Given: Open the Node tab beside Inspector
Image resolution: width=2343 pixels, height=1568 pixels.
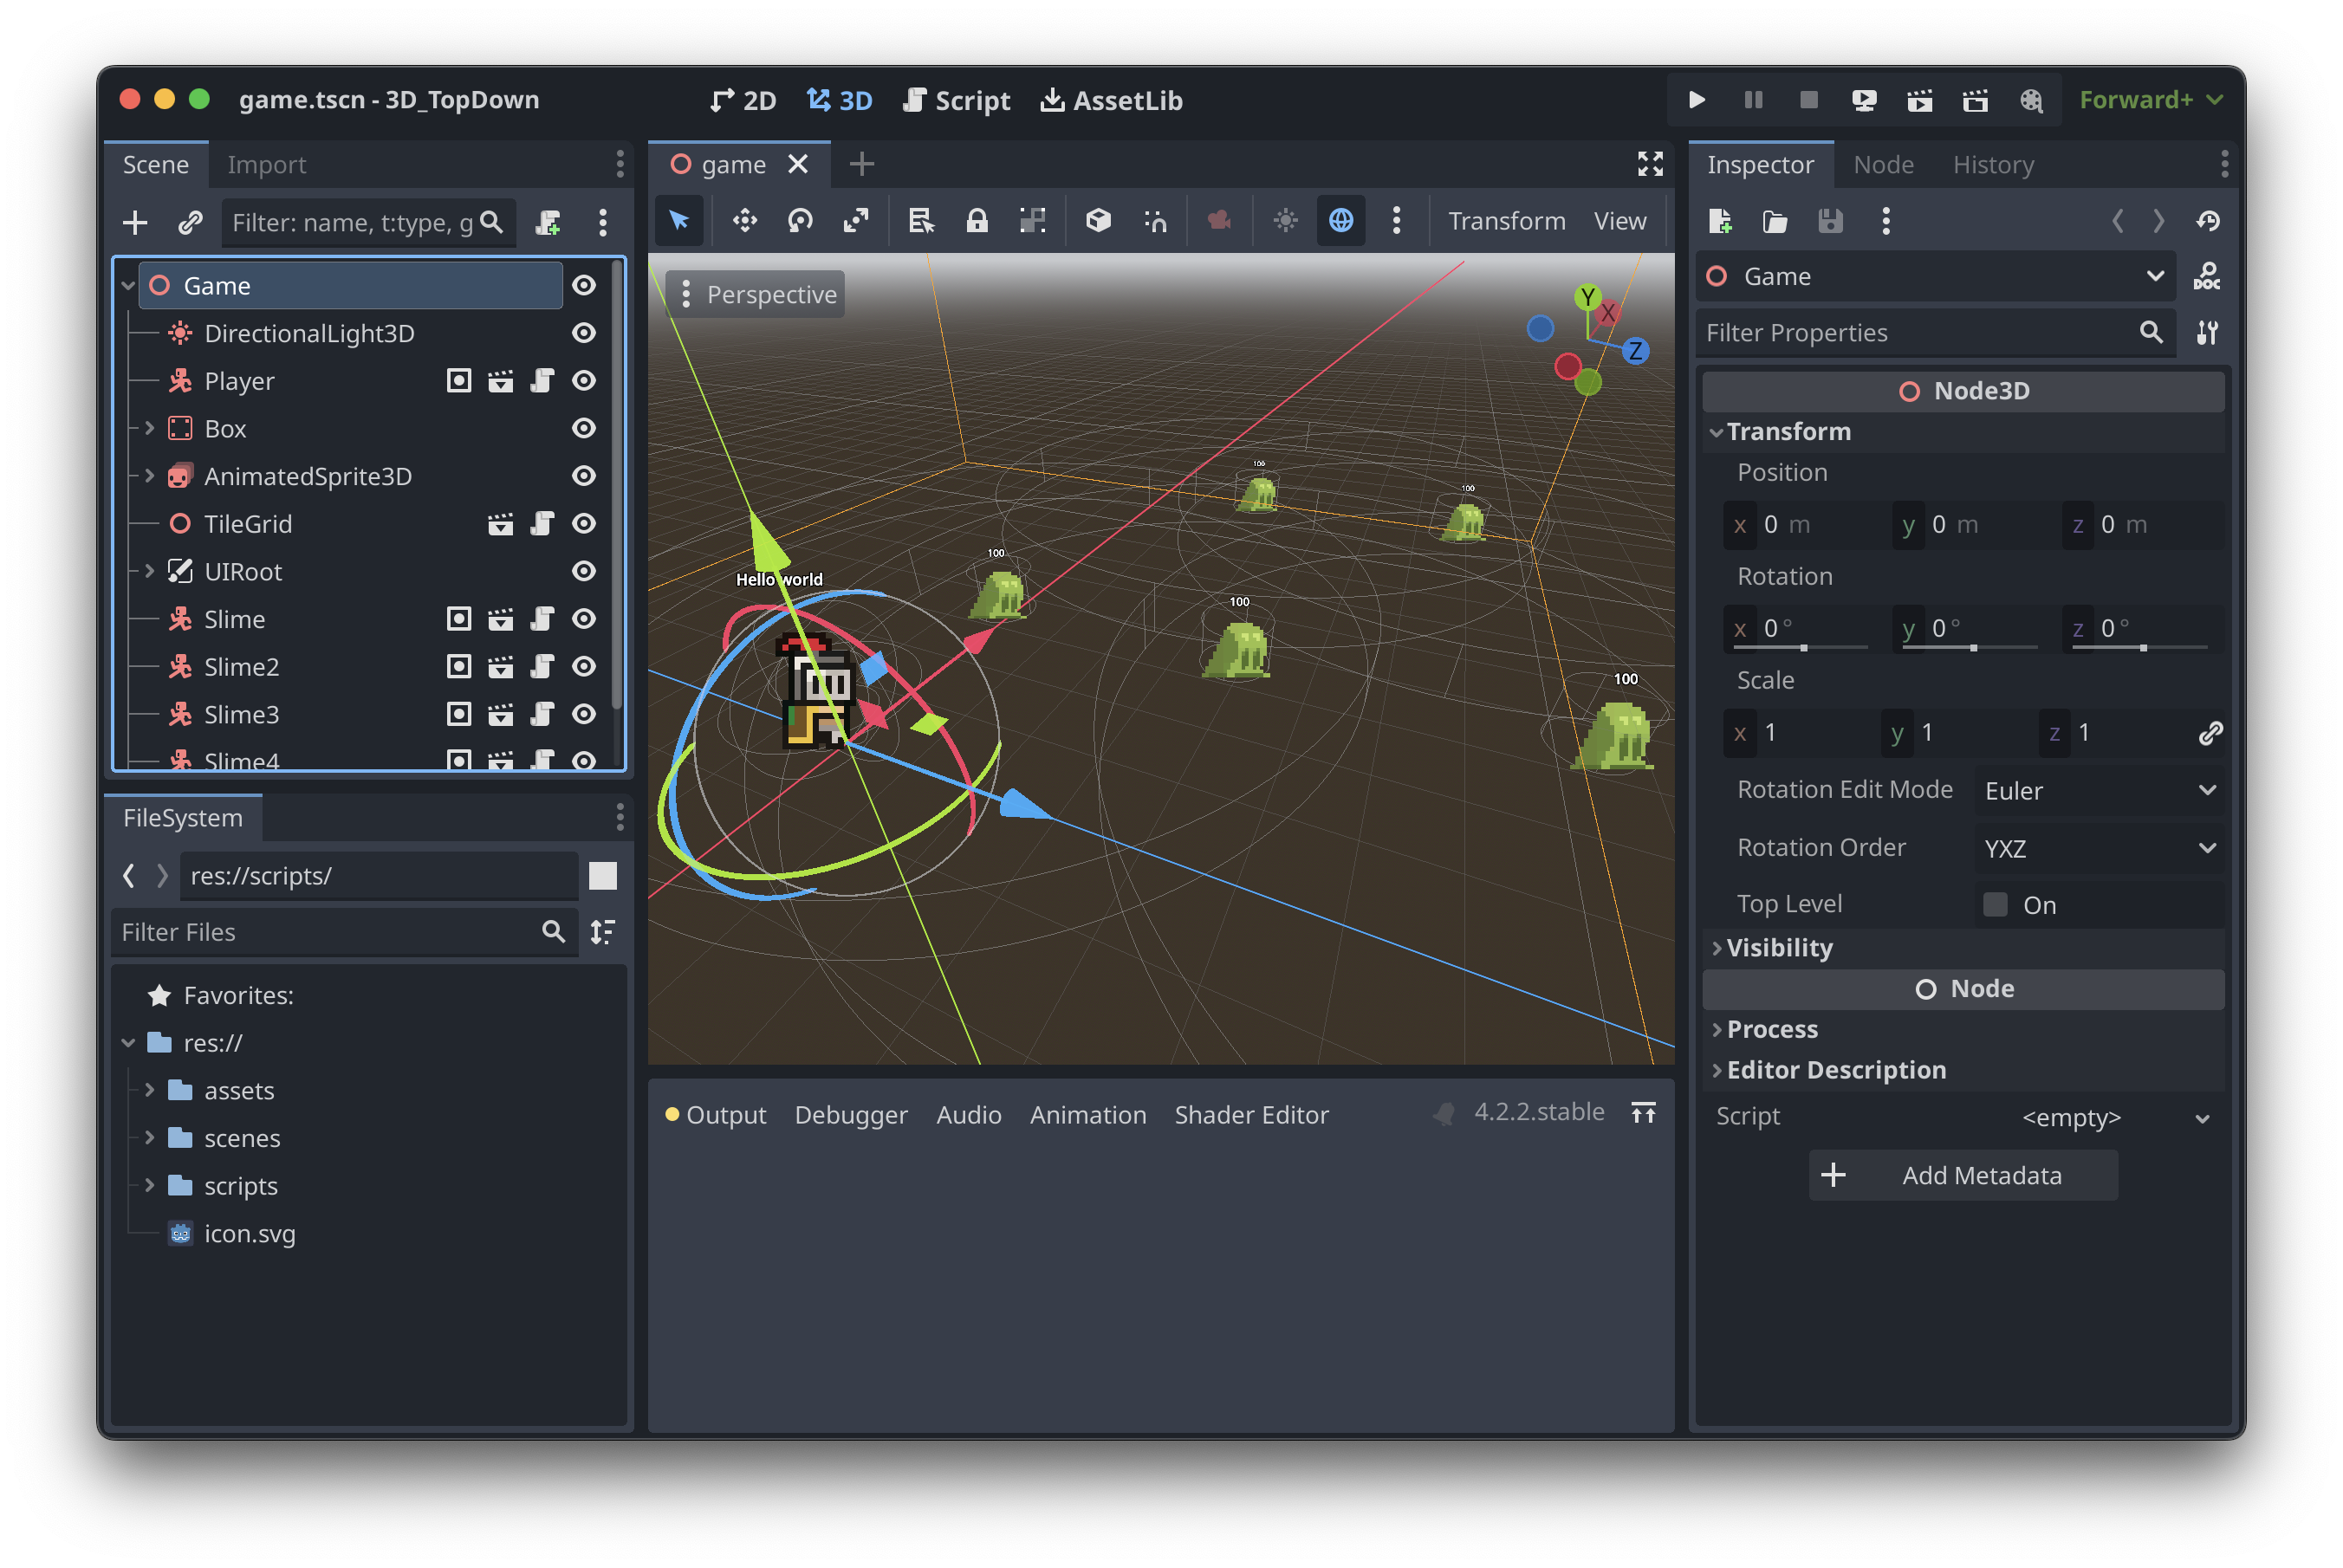Looking at the screenshot, I should (x=1883, y=165).
